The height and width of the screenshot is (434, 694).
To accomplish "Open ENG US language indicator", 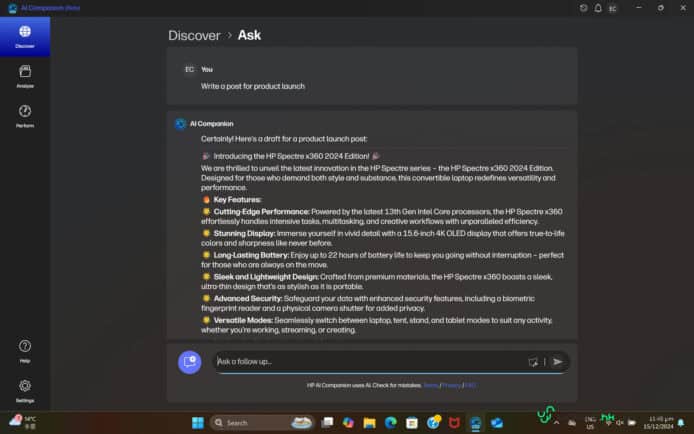I will 590,423.
